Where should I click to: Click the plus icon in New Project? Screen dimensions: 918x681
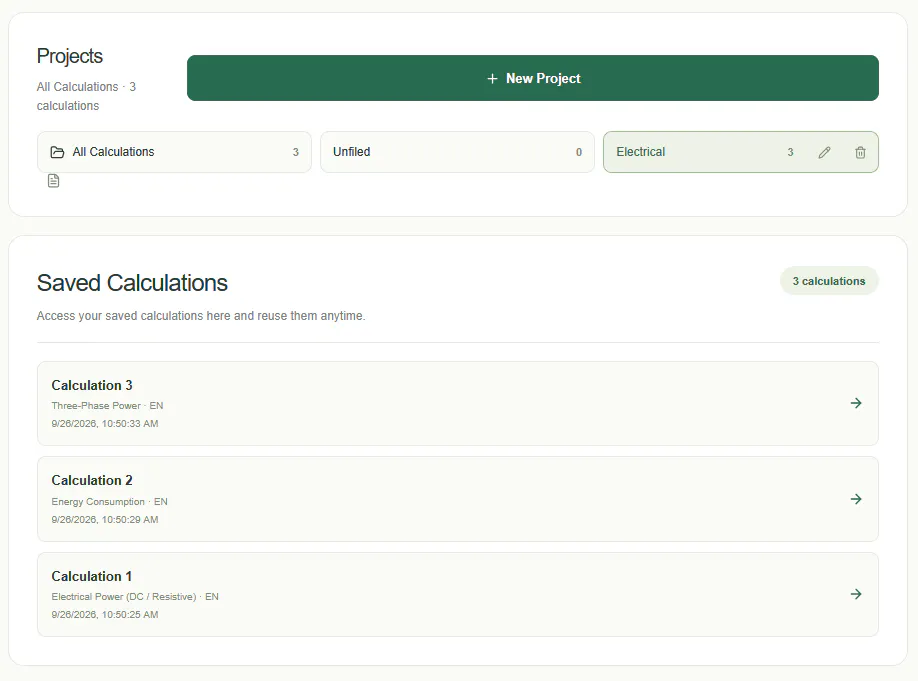point(492,78)
